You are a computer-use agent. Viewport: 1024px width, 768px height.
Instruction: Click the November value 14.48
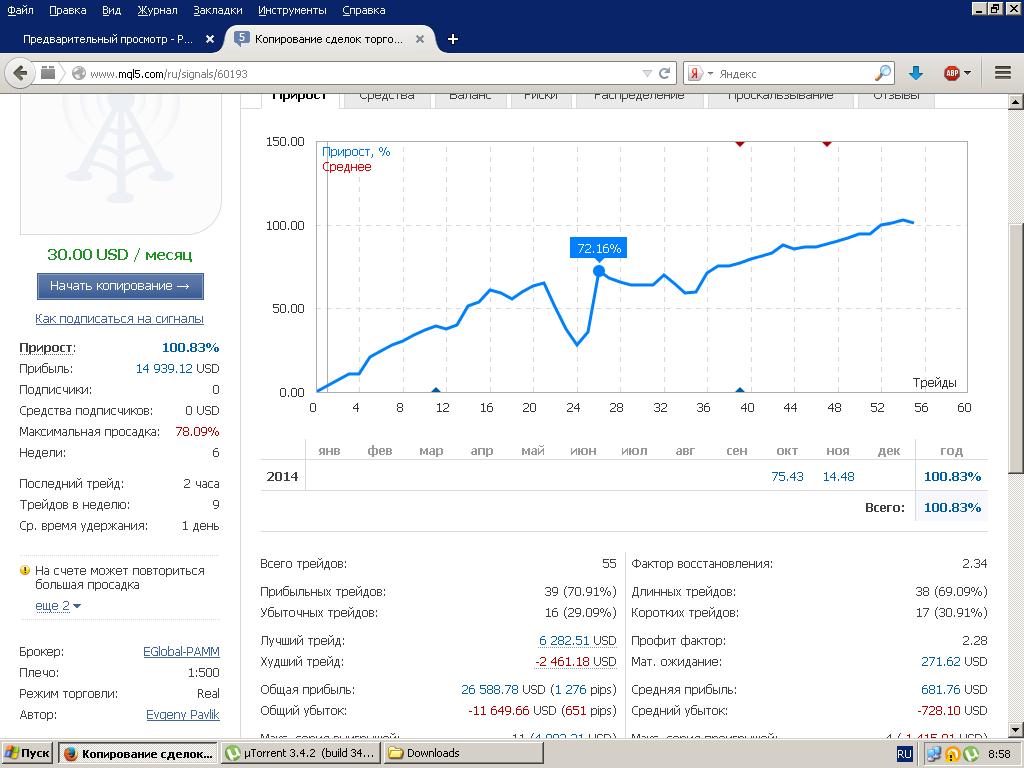click(x=839, y=477)
